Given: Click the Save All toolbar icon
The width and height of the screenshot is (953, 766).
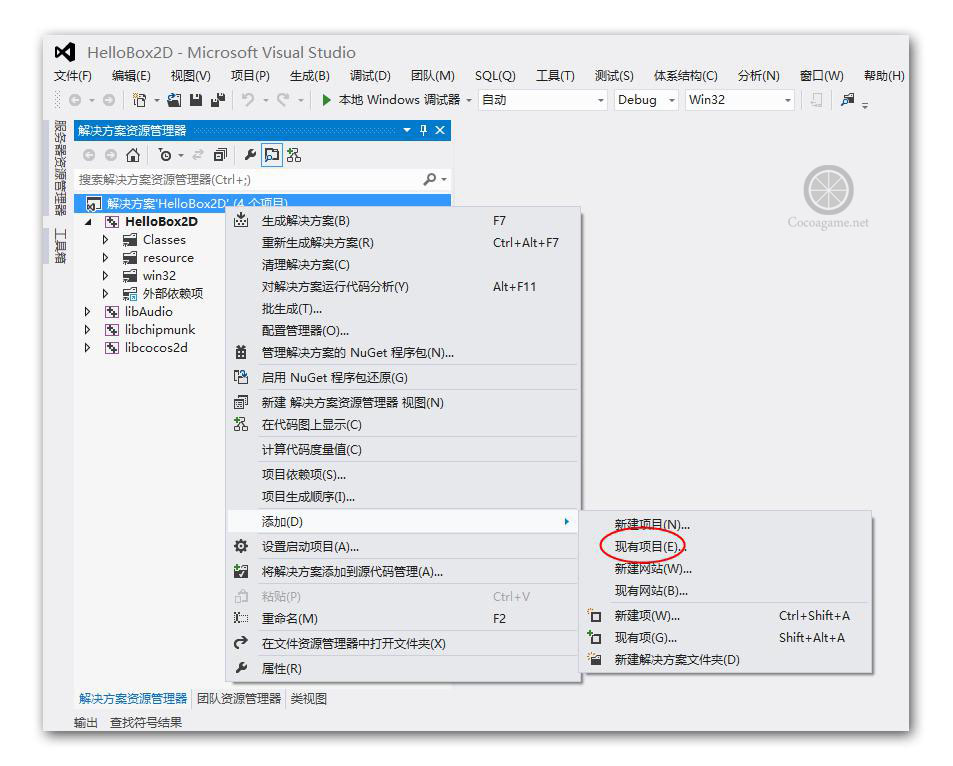Looking at the screenshot, I should [218, 100].
